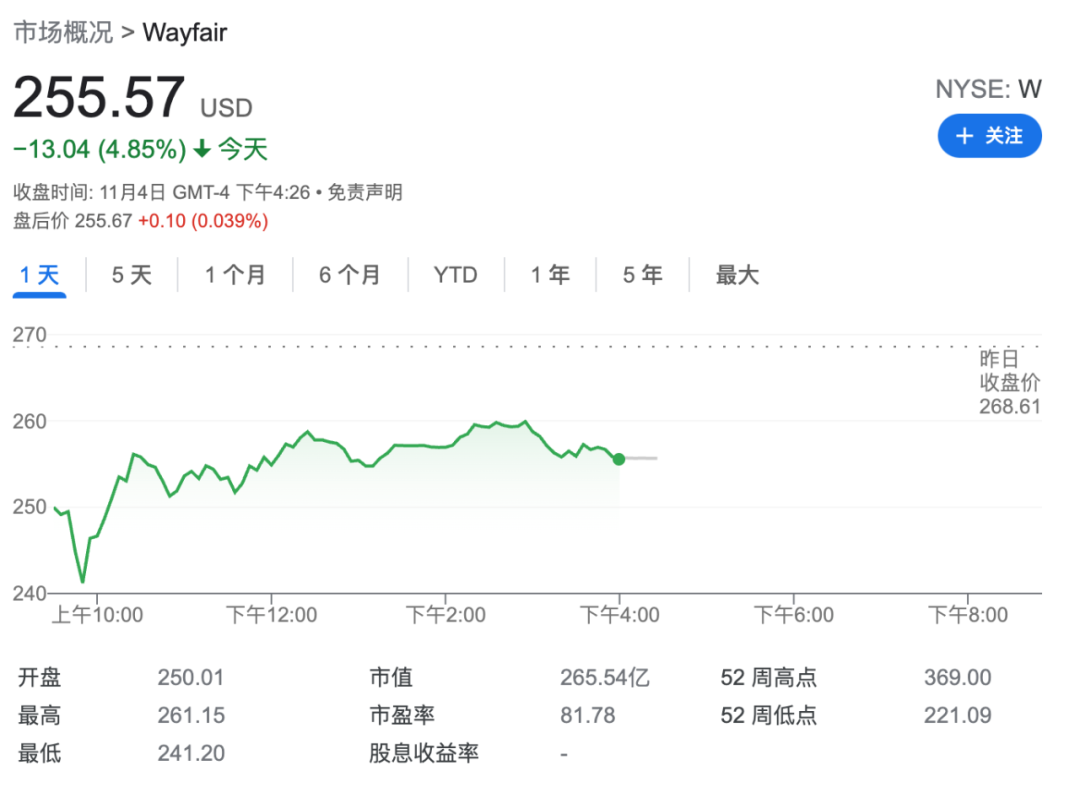Image resolution: width=1080 pixels, height=792 pixels.
Task: Select the 1 天 tab
Action: (39, 275)
